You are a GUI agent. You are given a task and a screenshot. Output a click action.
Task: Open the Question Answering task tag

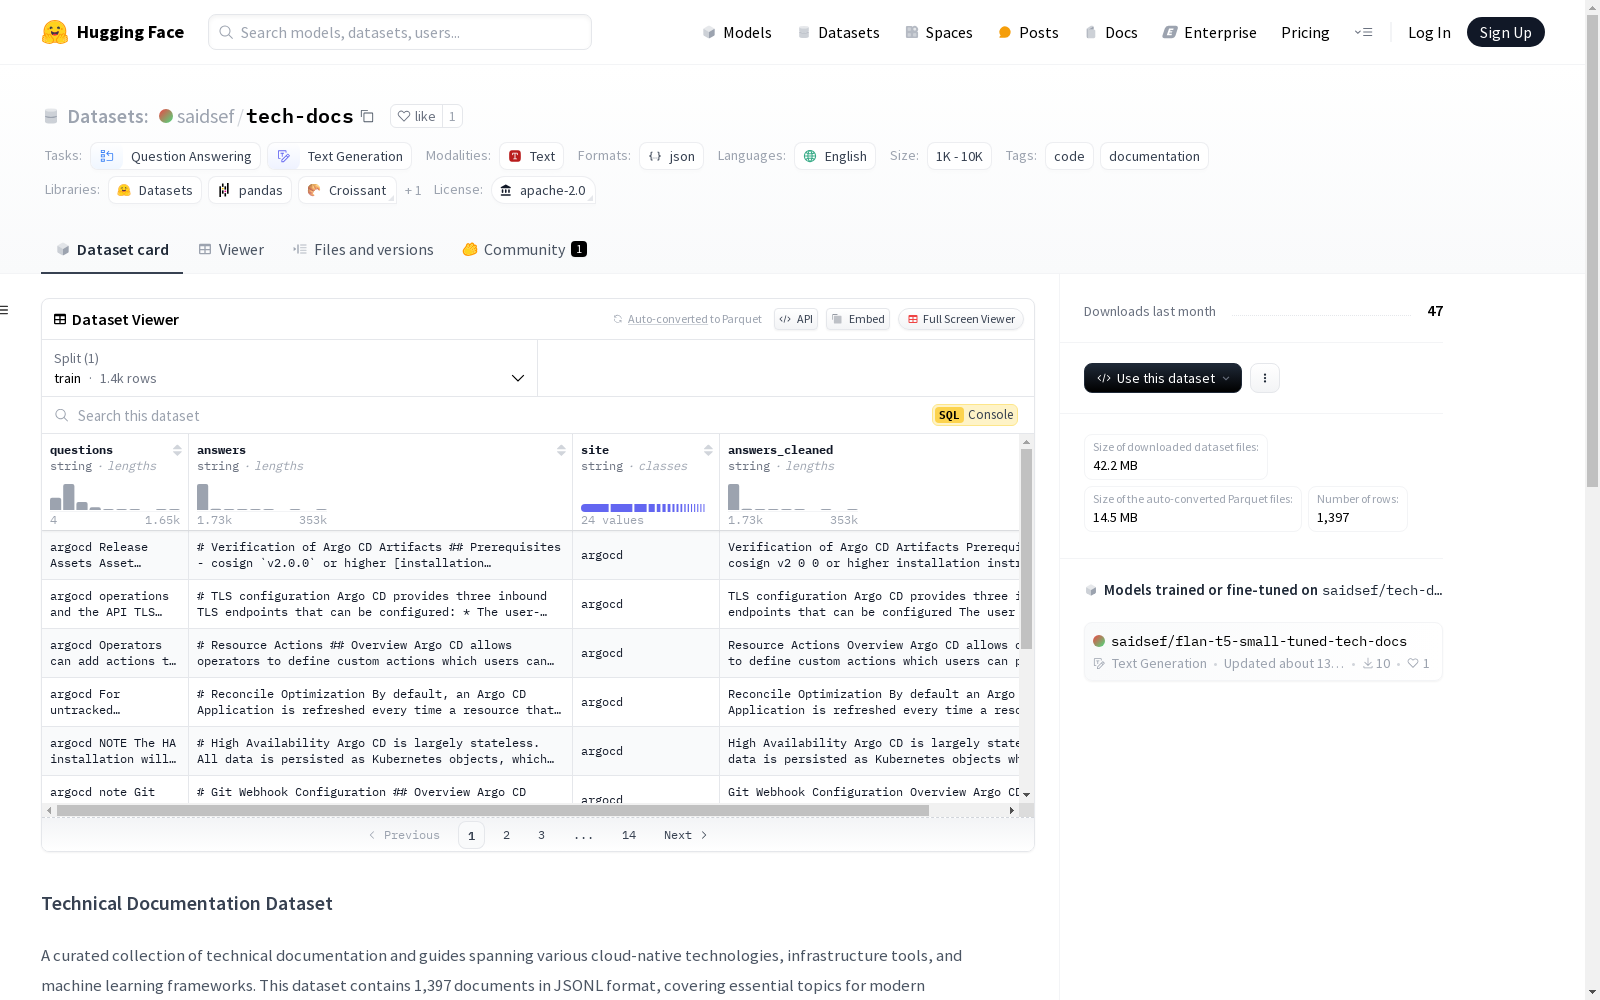[176, 156]
